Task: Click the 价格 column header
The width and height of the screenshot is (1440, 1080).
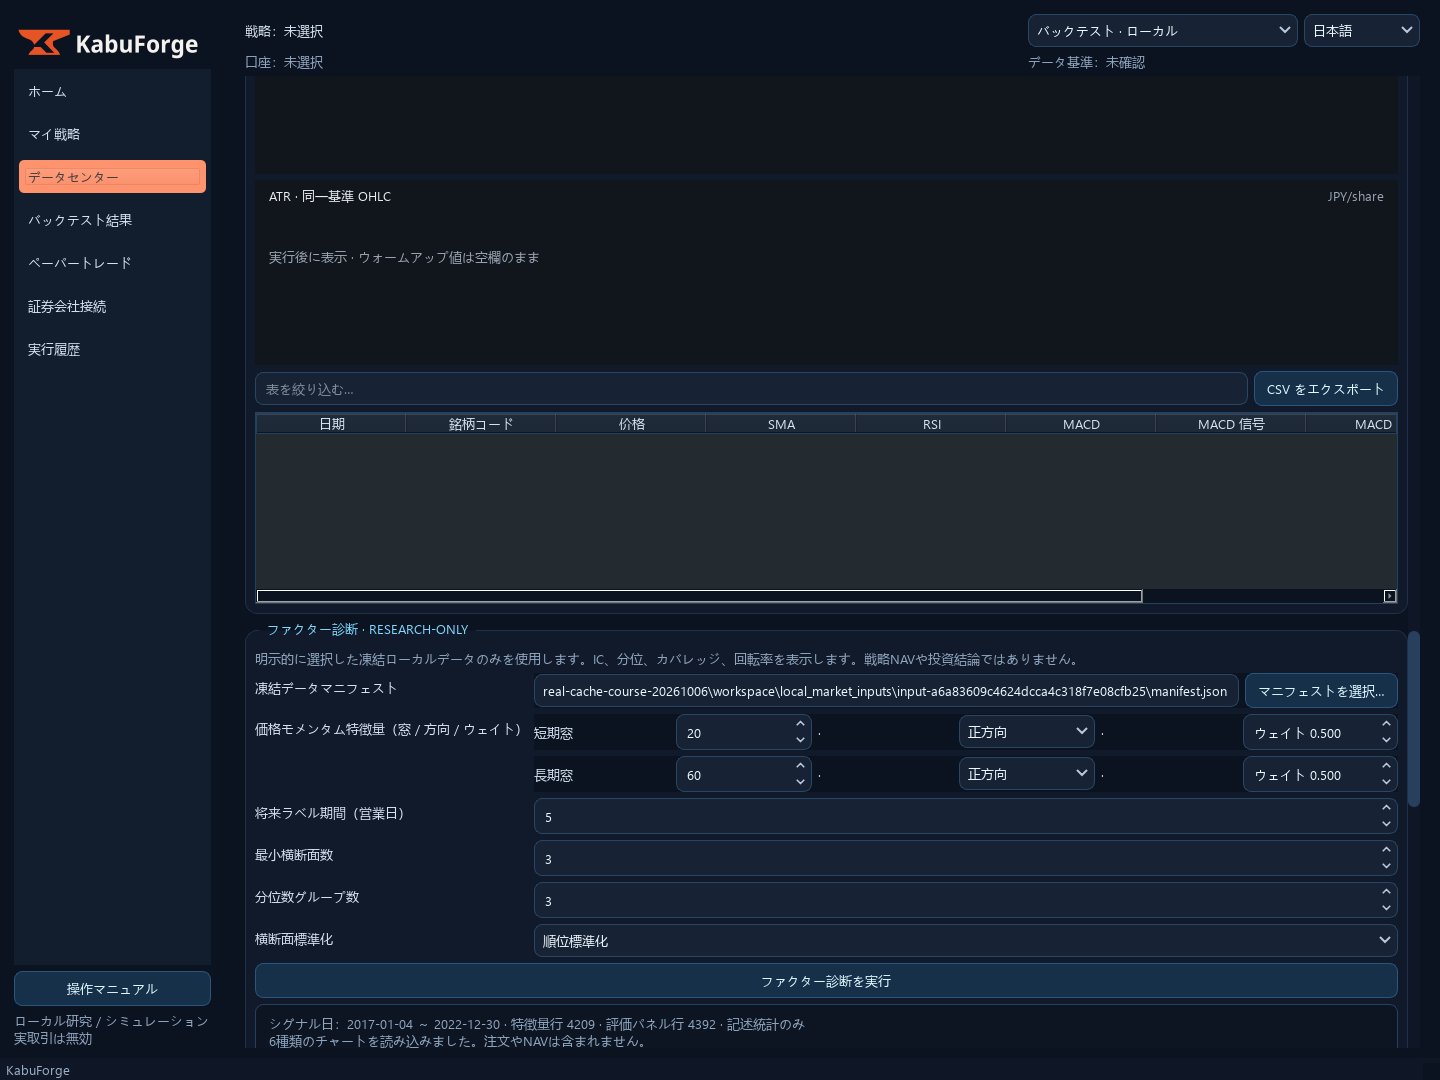Action: [x=631, y=424]
